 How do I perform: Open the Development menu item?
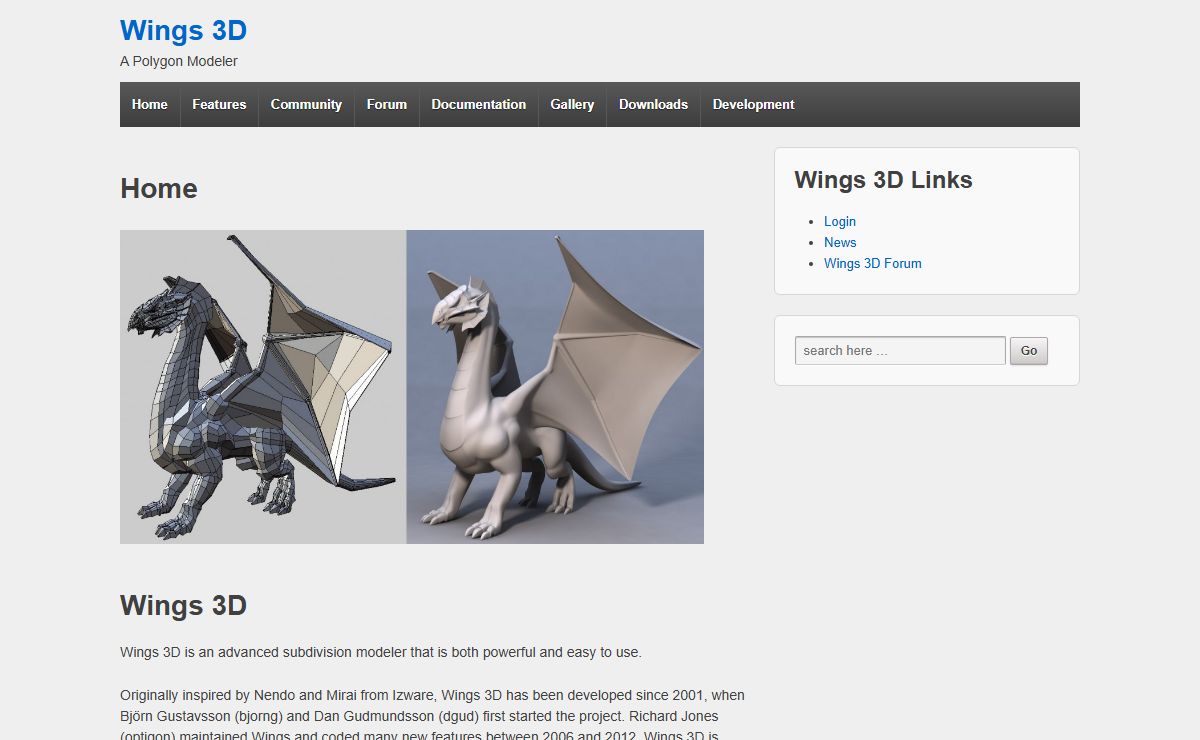(754, 104)
